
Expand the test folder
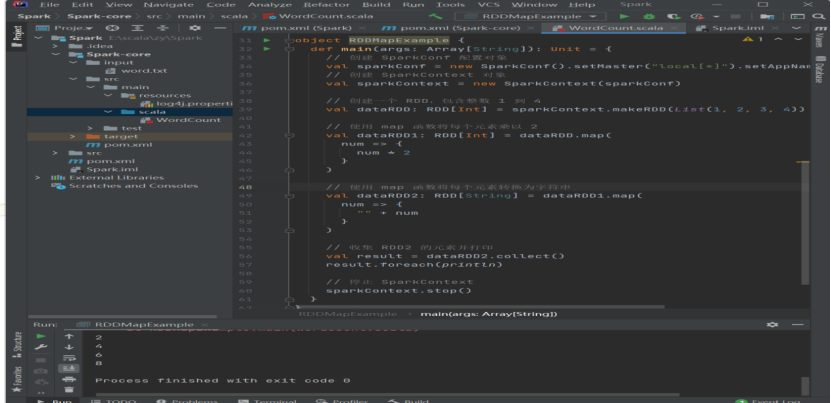(x=90, y=128)
